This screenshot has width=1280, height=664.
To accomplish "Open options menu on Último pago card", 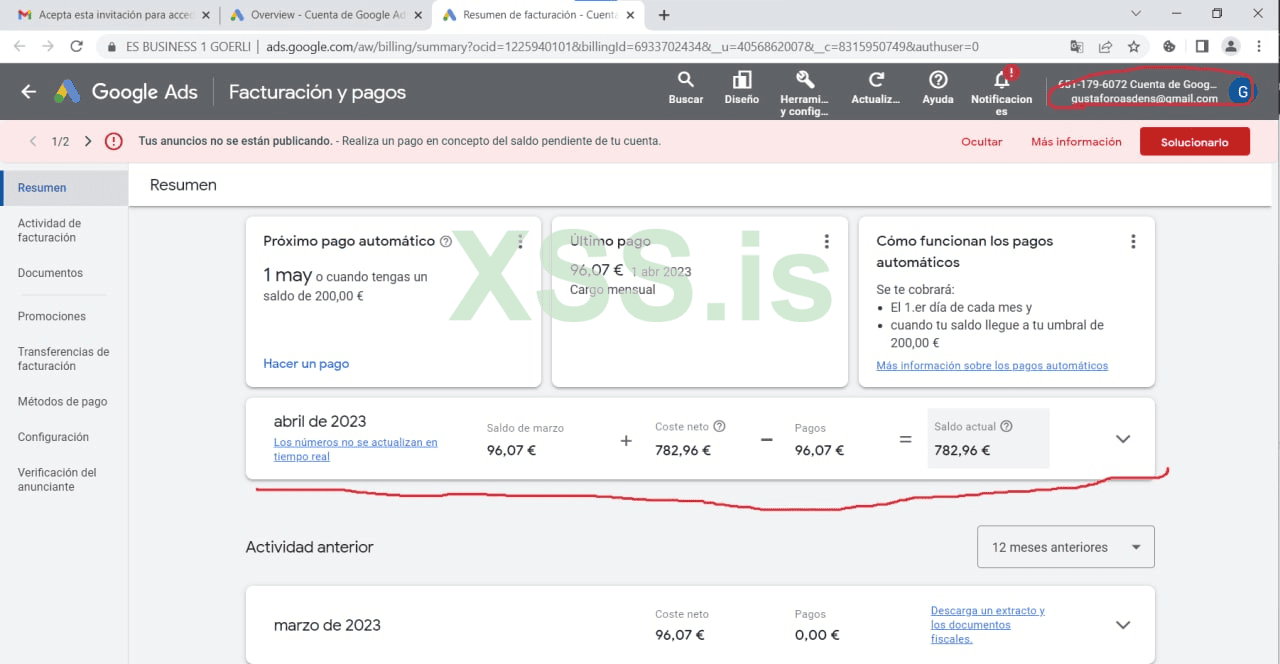I will (826, 242).
